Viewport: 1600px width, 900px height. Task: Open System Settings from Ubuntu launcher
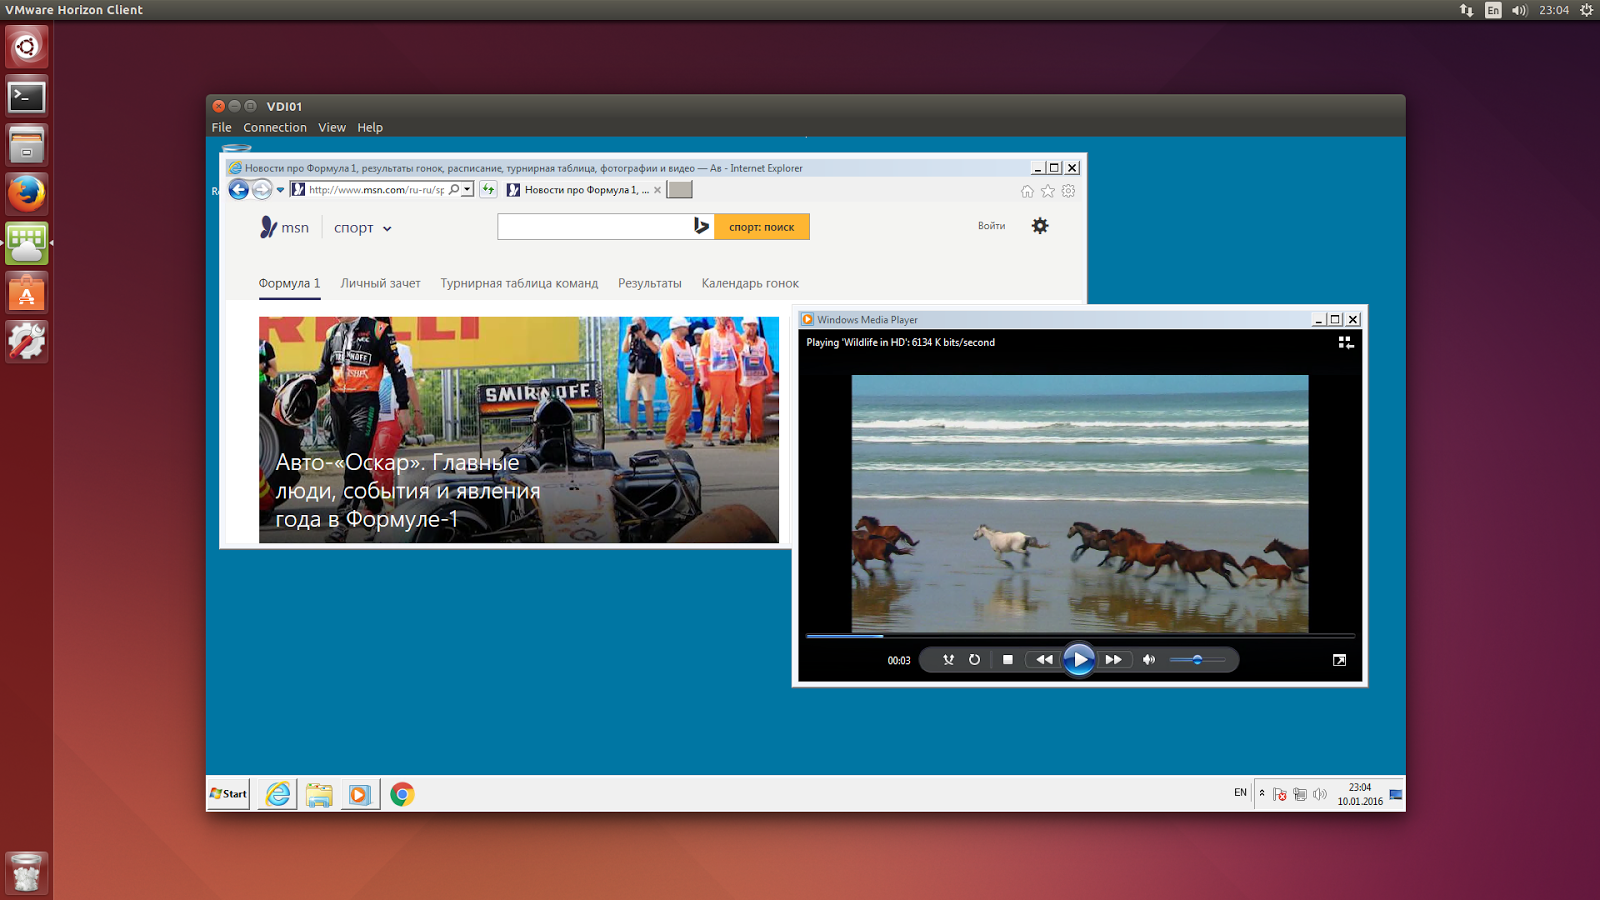point(27,341)
